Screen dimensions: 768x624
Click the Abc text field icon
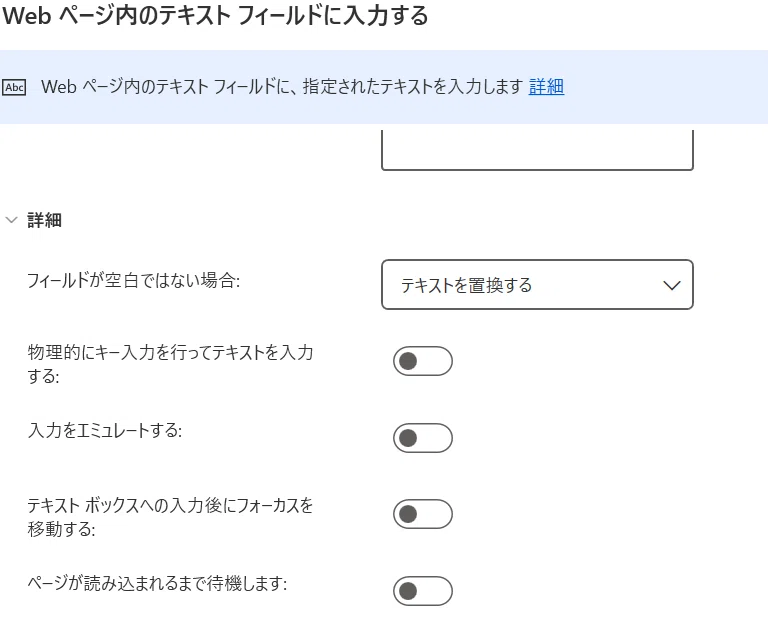[14, 87]
